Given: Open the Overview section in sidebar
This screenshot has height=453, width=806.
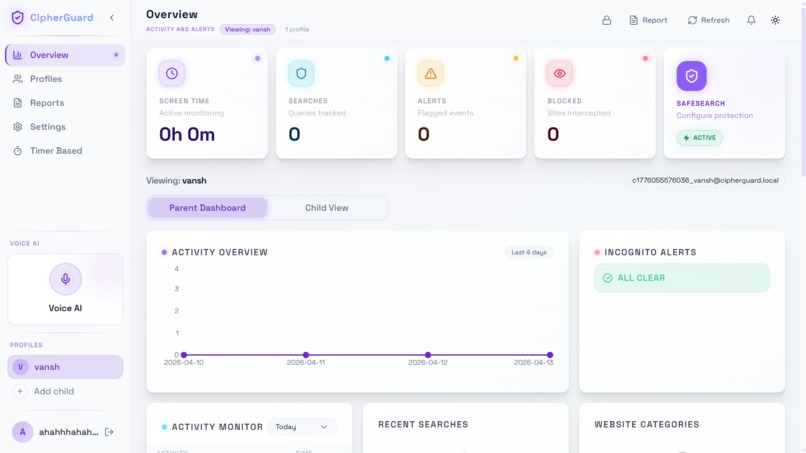Looking at the screenshot, I should [65, 55].
